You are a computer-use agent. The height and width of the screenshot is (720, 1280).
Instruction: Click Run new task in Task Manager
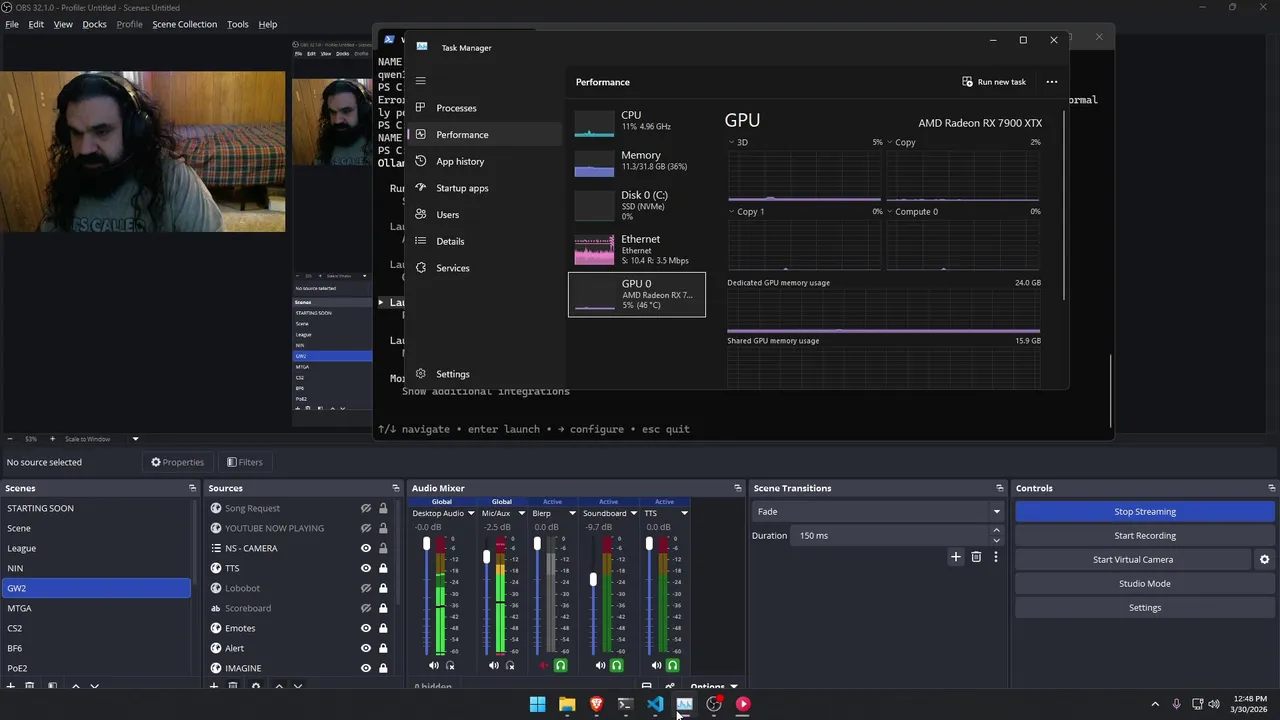[994, 82]
